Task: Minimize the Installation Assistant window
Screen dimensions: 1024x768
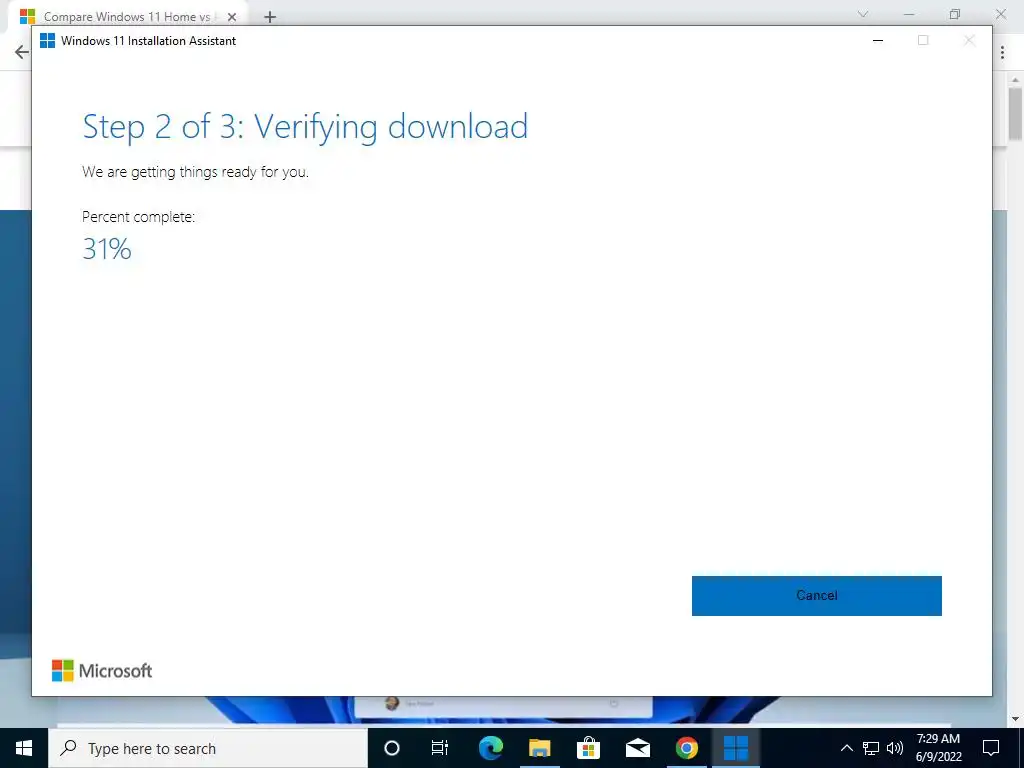Action: [x=878, y=40]
